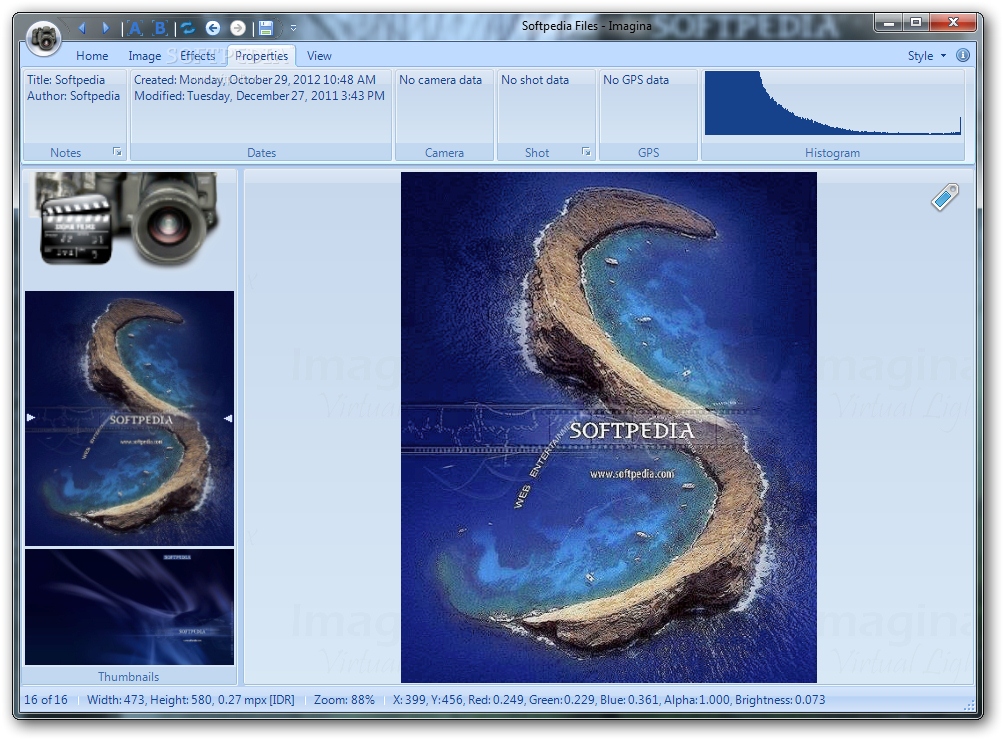The height and width of the screenshot is (740, 1004).
Task: Click 'No camera data' text
Action: click(441, 79)
